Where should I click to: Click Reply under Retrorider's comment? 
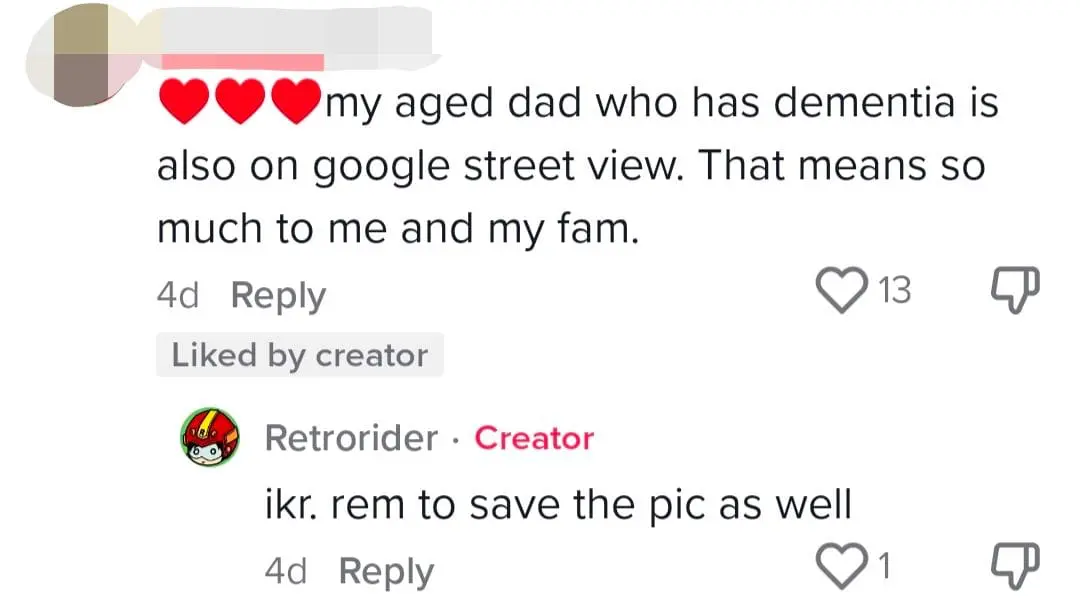tap(386, 572)
